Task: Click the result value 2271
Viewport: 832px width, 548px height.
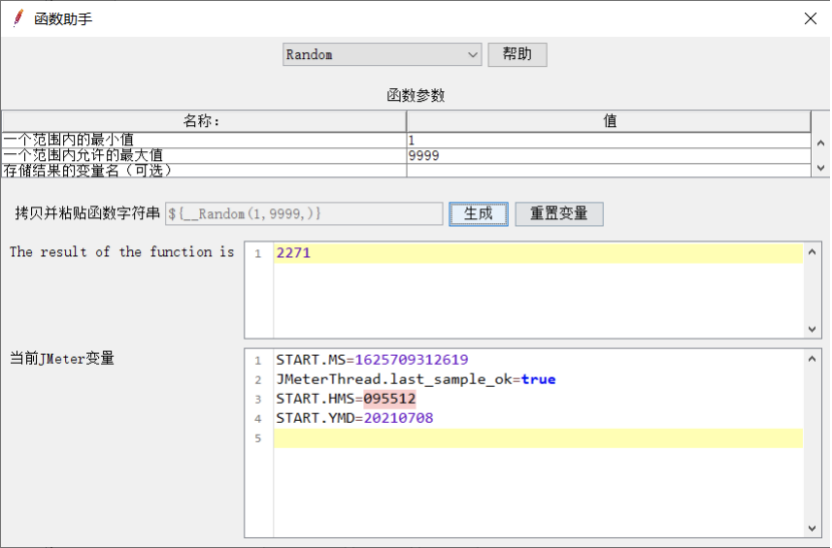Action: (293, 253)
